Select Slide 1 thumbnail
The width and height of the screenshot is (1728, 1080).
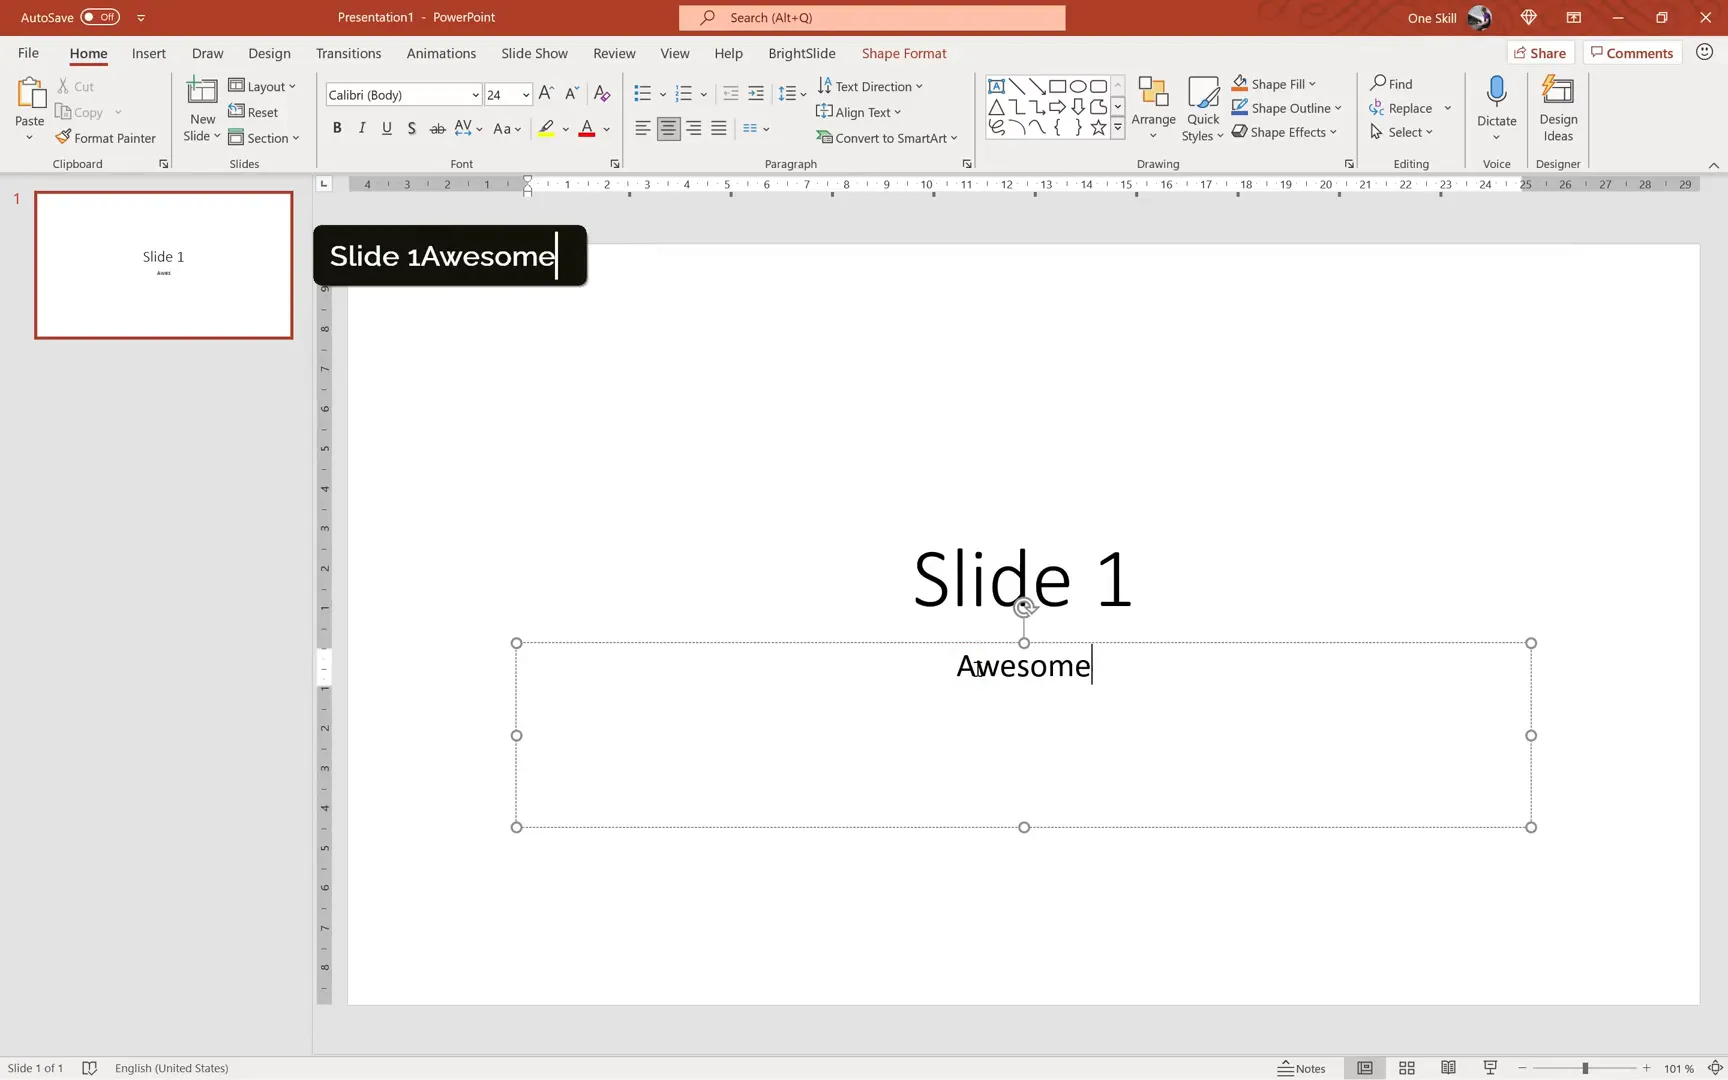(164, 265)
